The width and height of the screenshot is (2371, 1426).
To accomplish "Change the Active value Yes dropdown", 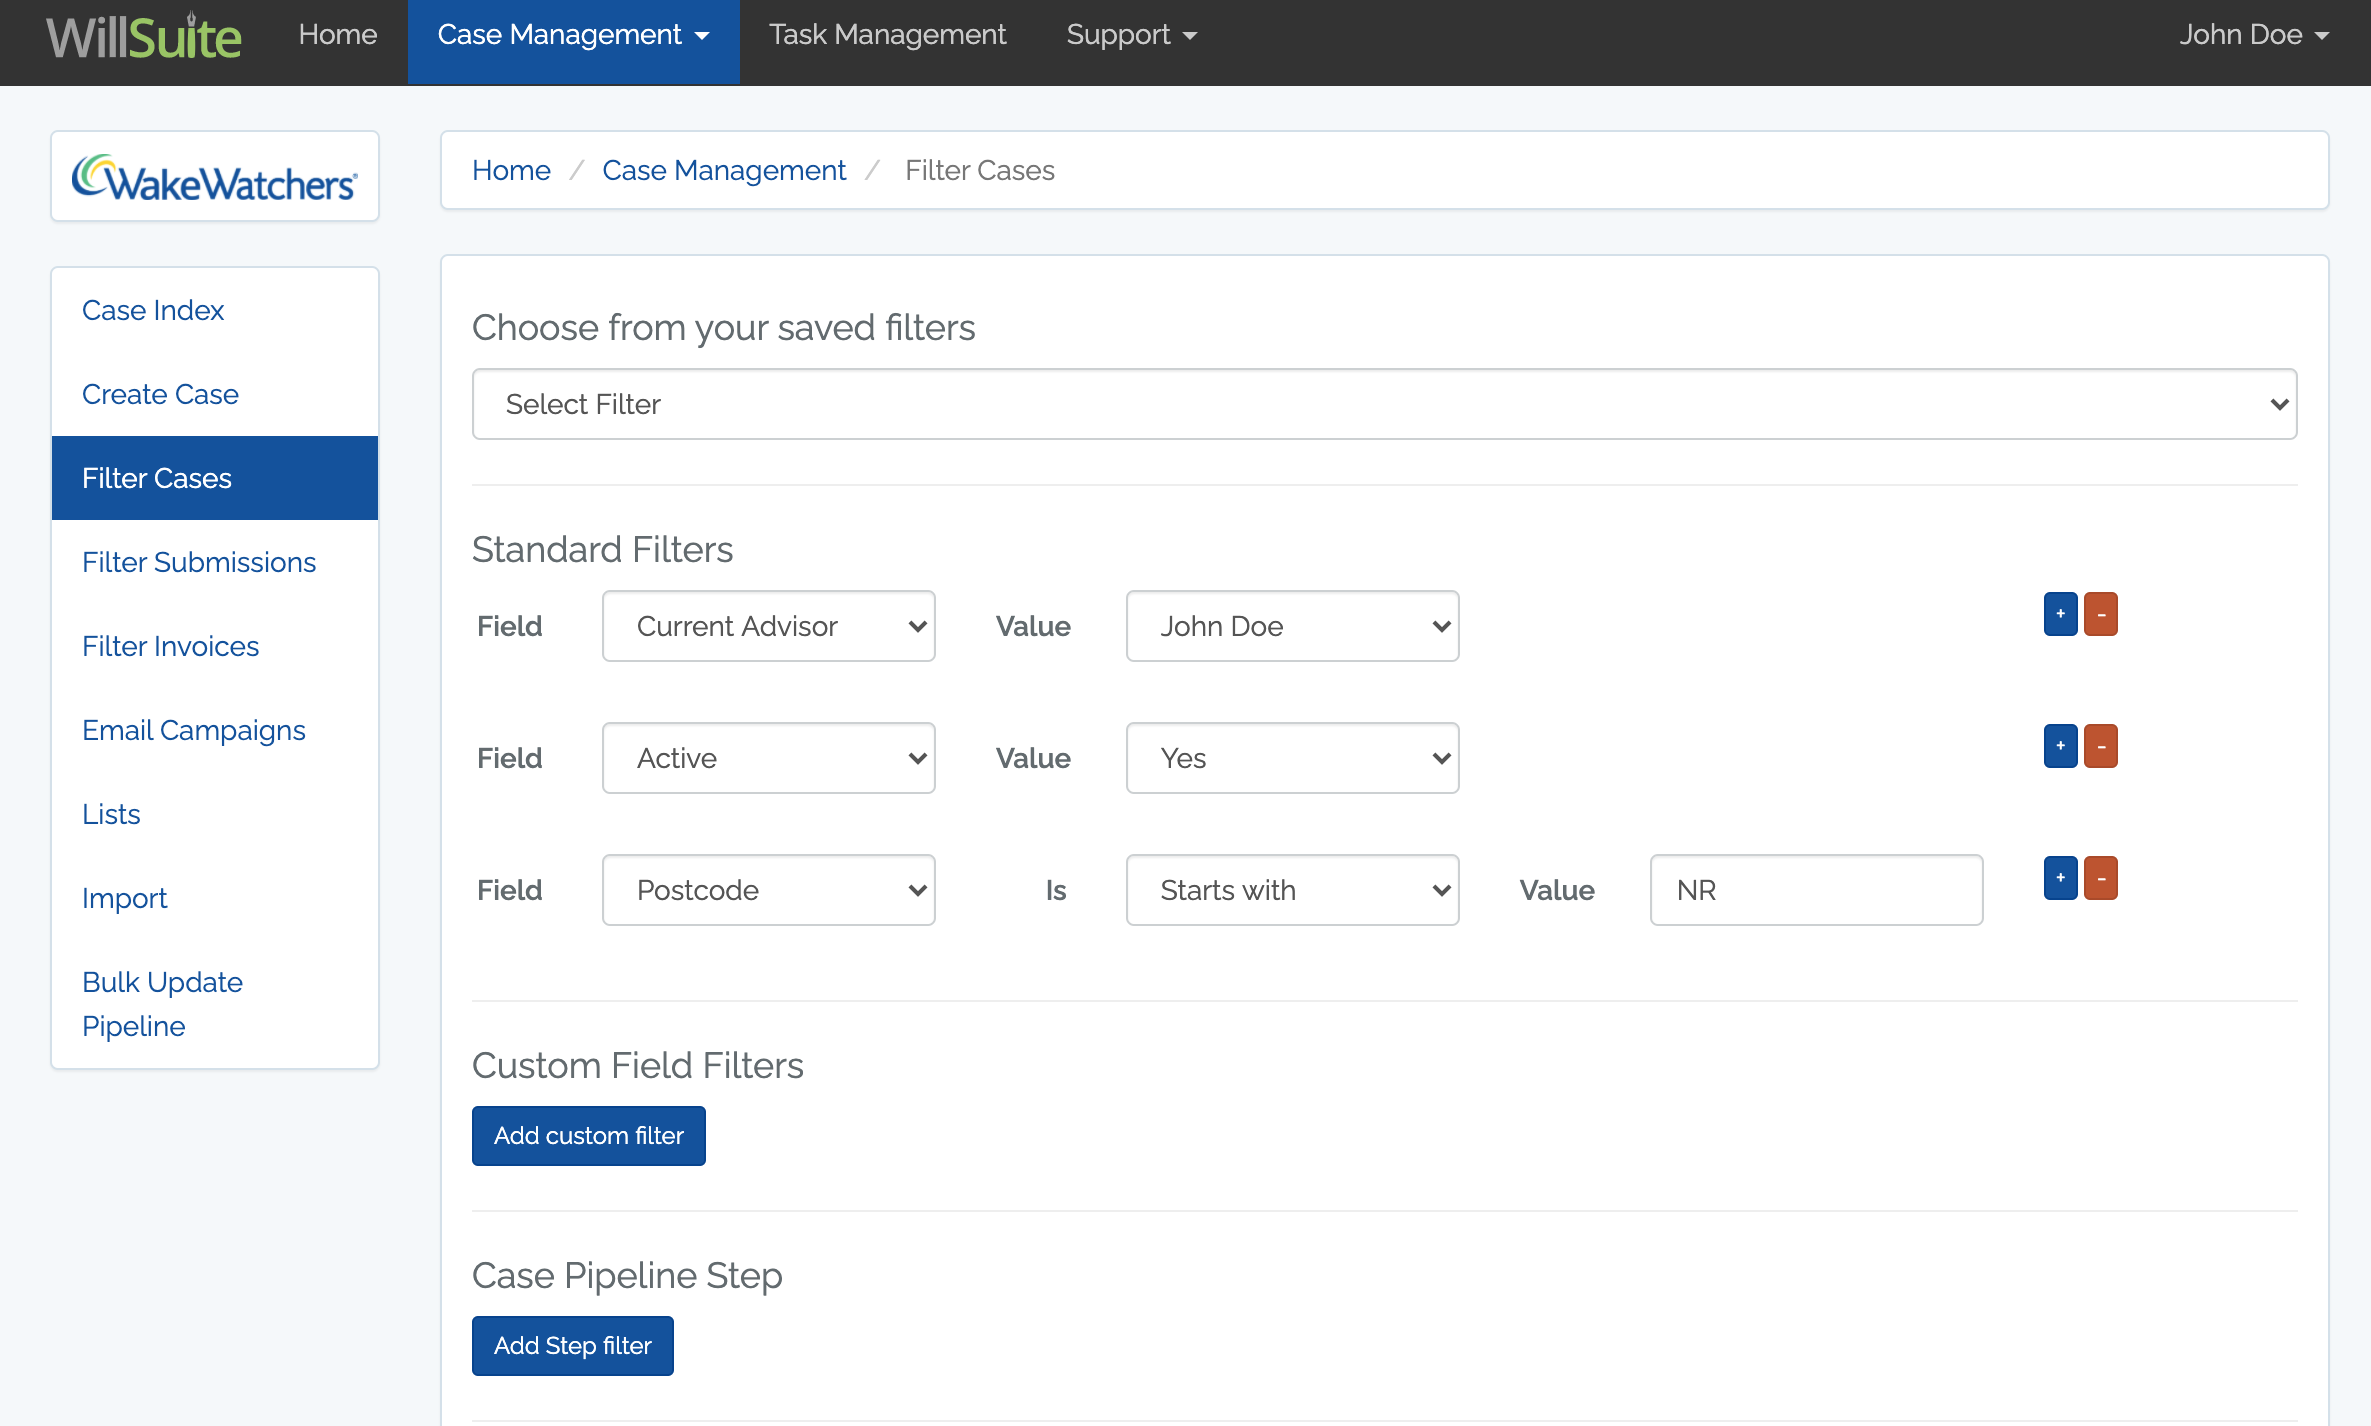I will pos(1292,758).
